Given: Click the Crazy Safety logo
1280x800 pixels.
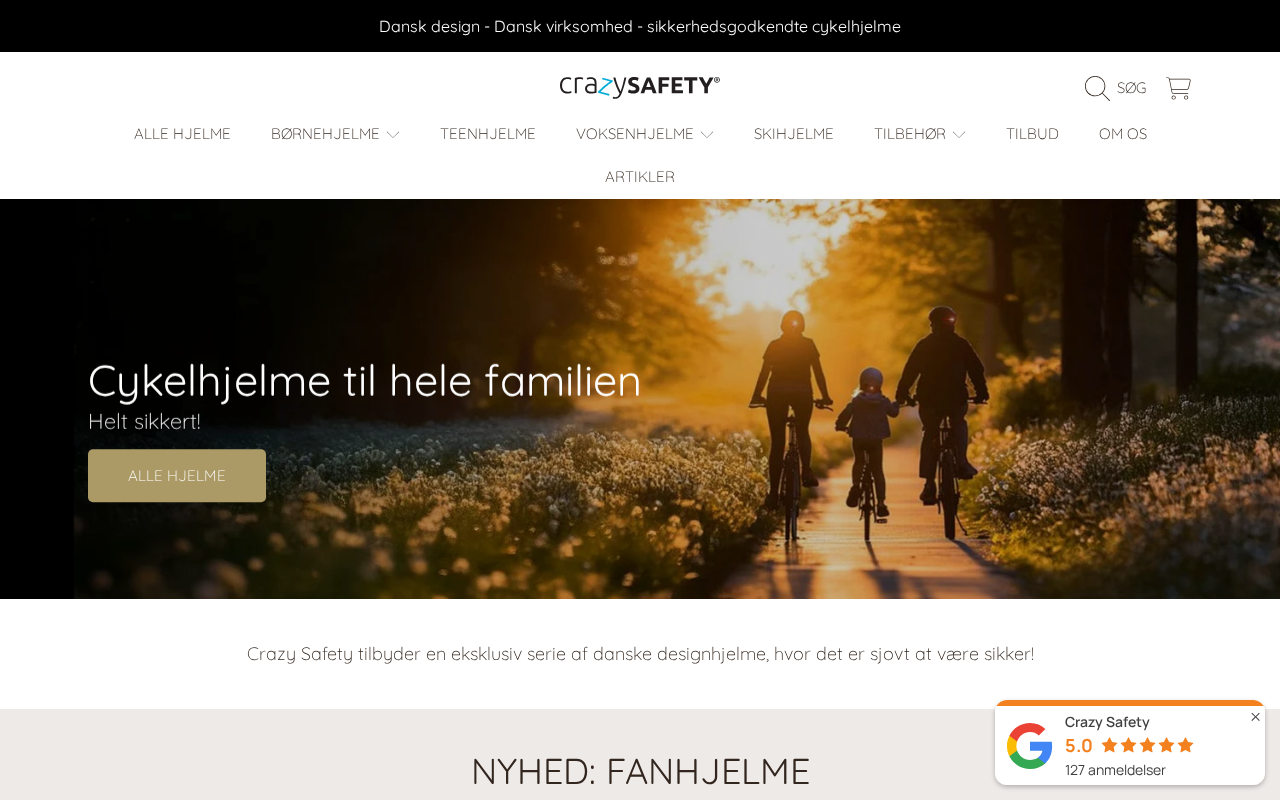Looking at the screenshot, I should pos(640,86).
